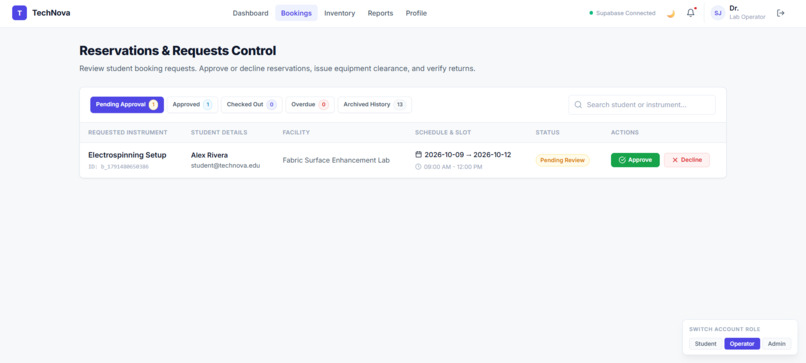The width and height of the screenshot is (806, 363).
Task: View the Overdue tab
Action: (310, 104)
